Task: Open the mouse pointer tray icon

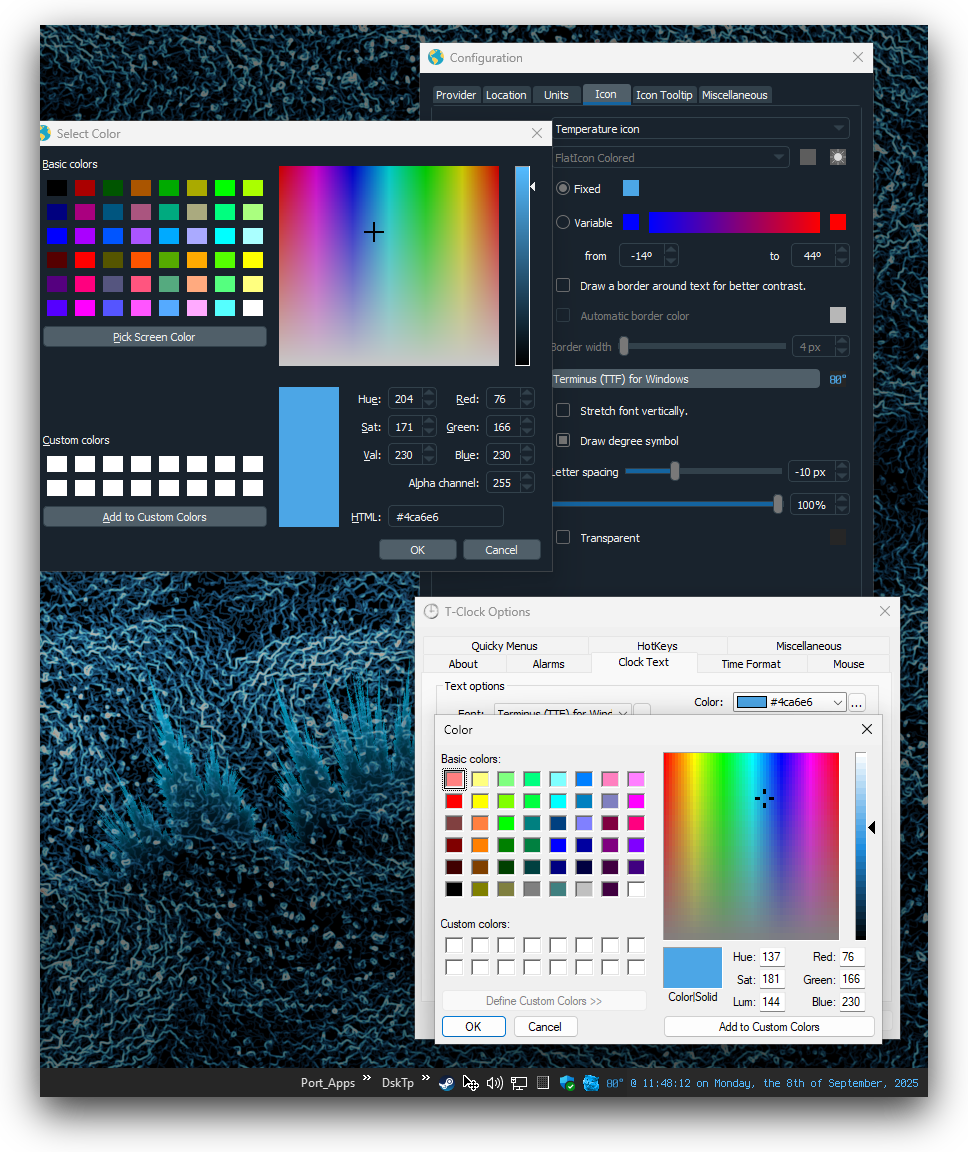Action: coord(470,1084)
